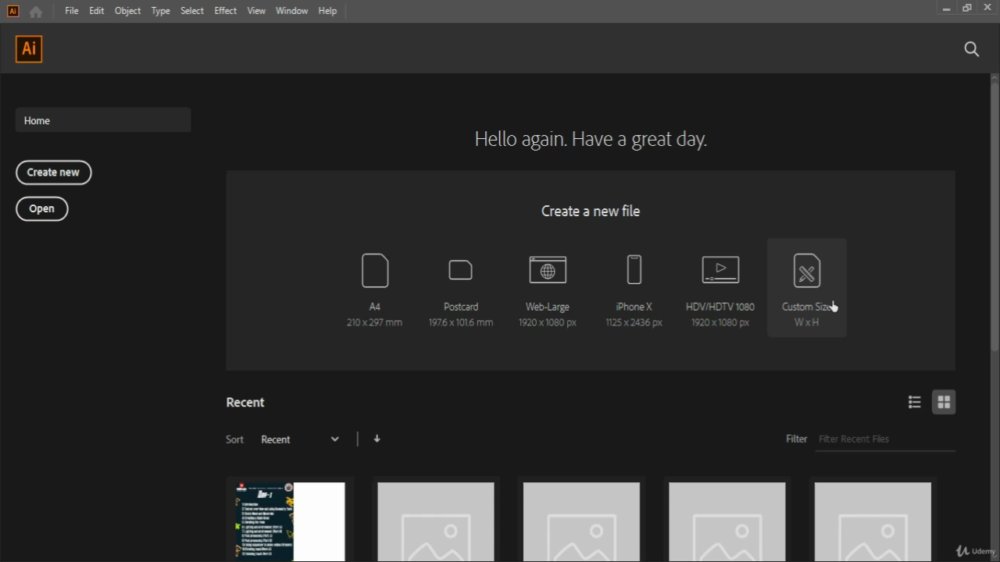Click the Open button

42,209
